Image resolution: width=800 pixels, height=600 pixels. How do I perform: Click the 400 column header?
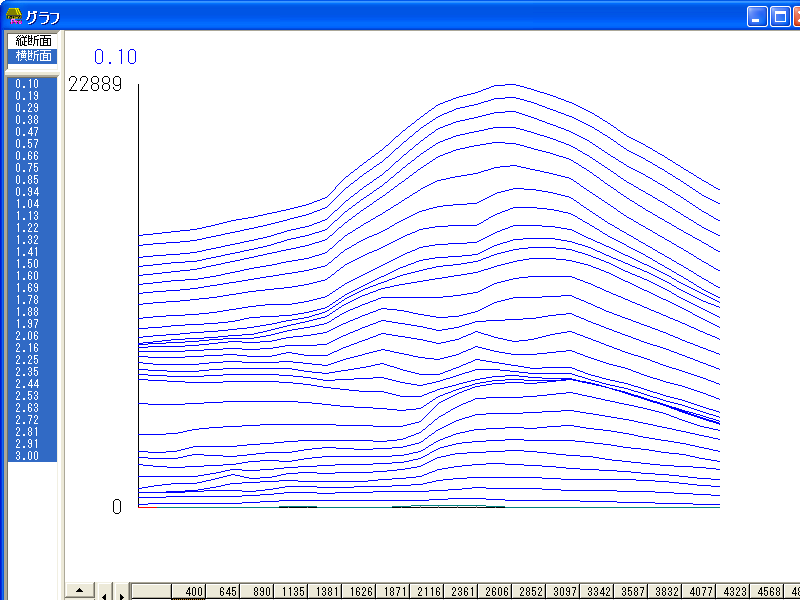[x=188, y=592]
